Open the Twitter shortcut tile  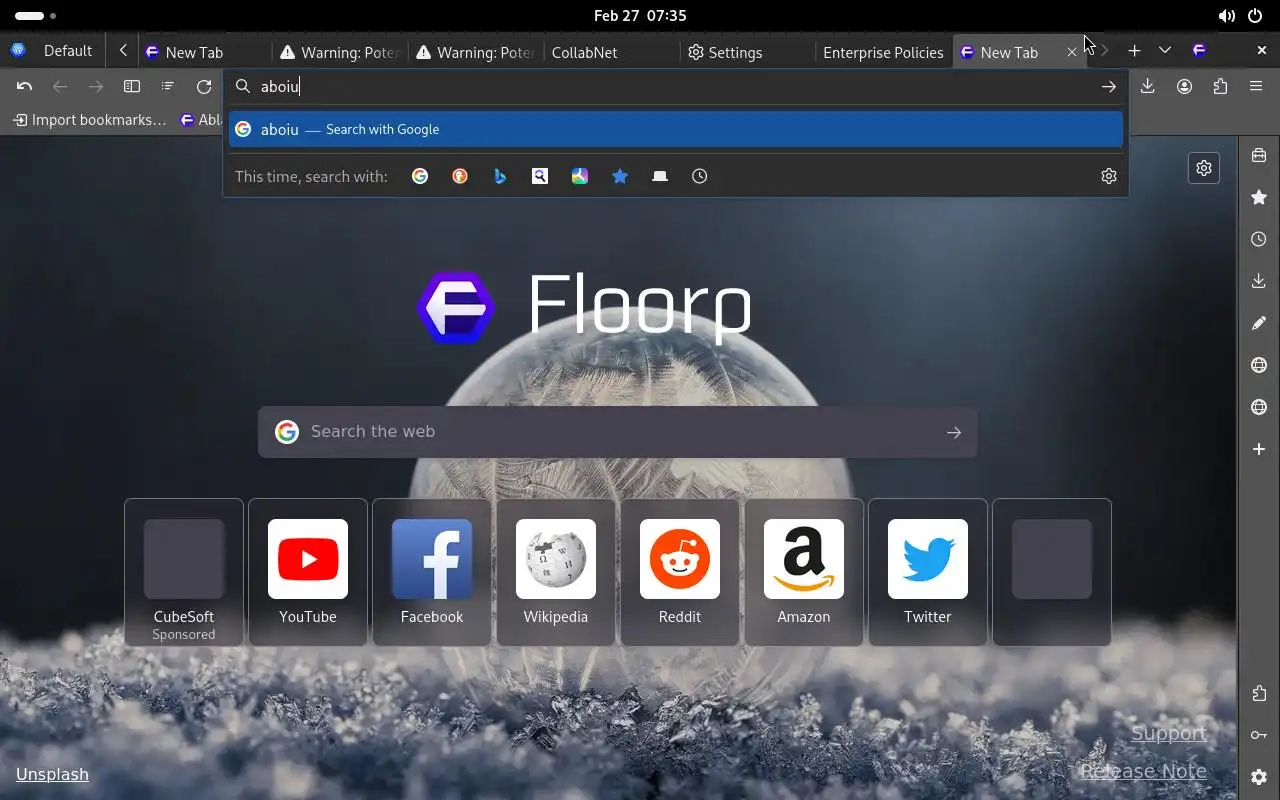[928, 572]
